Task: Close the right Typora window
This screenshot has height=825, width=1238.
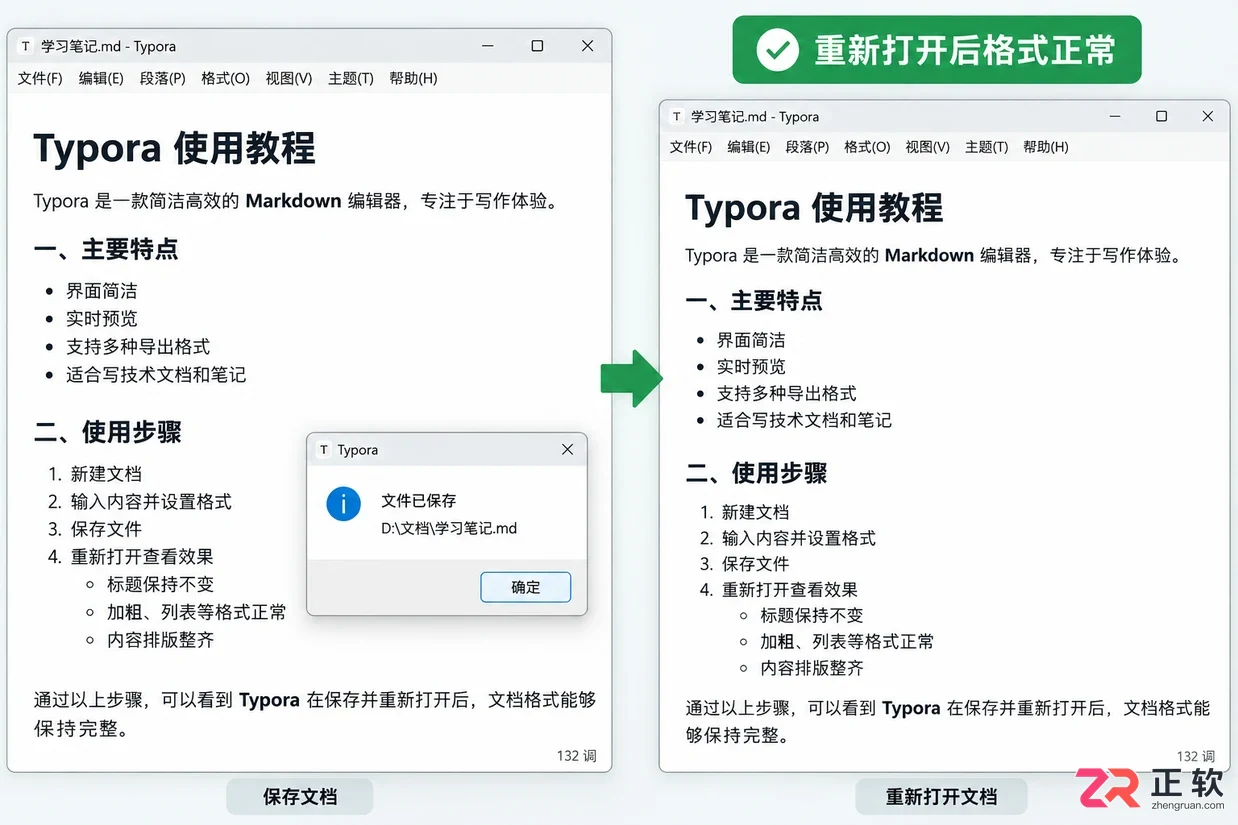Action: pos(1208,117)
